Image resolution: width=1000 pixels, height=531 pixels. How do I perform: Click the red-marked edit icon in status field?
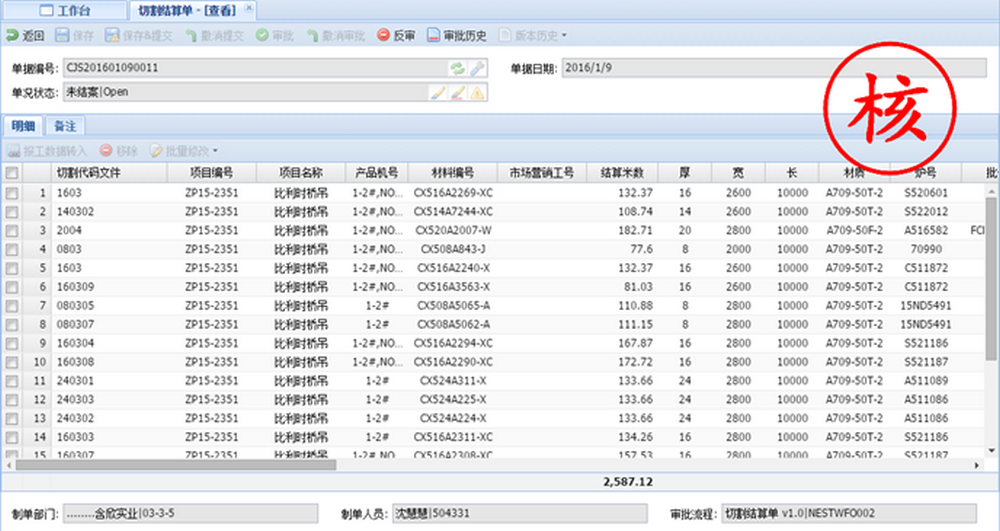tap(457, 93)
